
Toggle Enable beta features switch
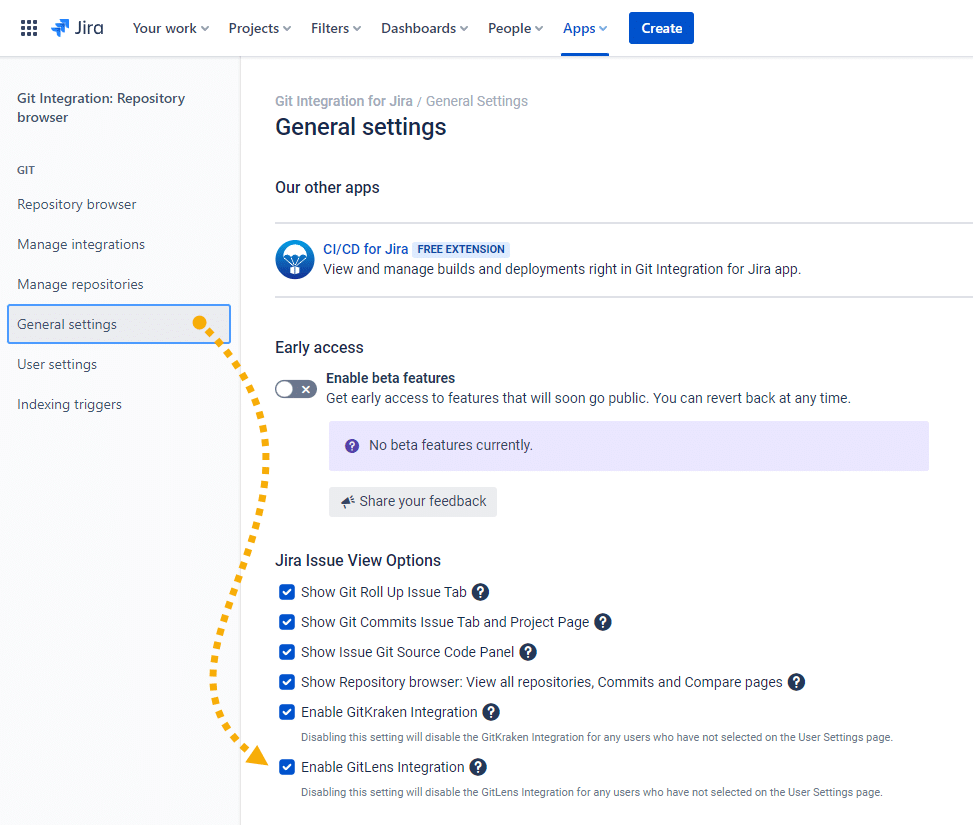pyautogui.click(x=296, y=389)
